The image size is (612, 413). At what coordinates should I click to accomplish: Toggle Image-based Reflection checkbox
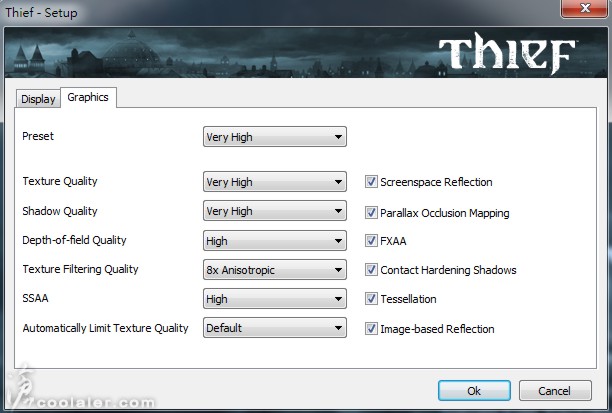(371, 329)
